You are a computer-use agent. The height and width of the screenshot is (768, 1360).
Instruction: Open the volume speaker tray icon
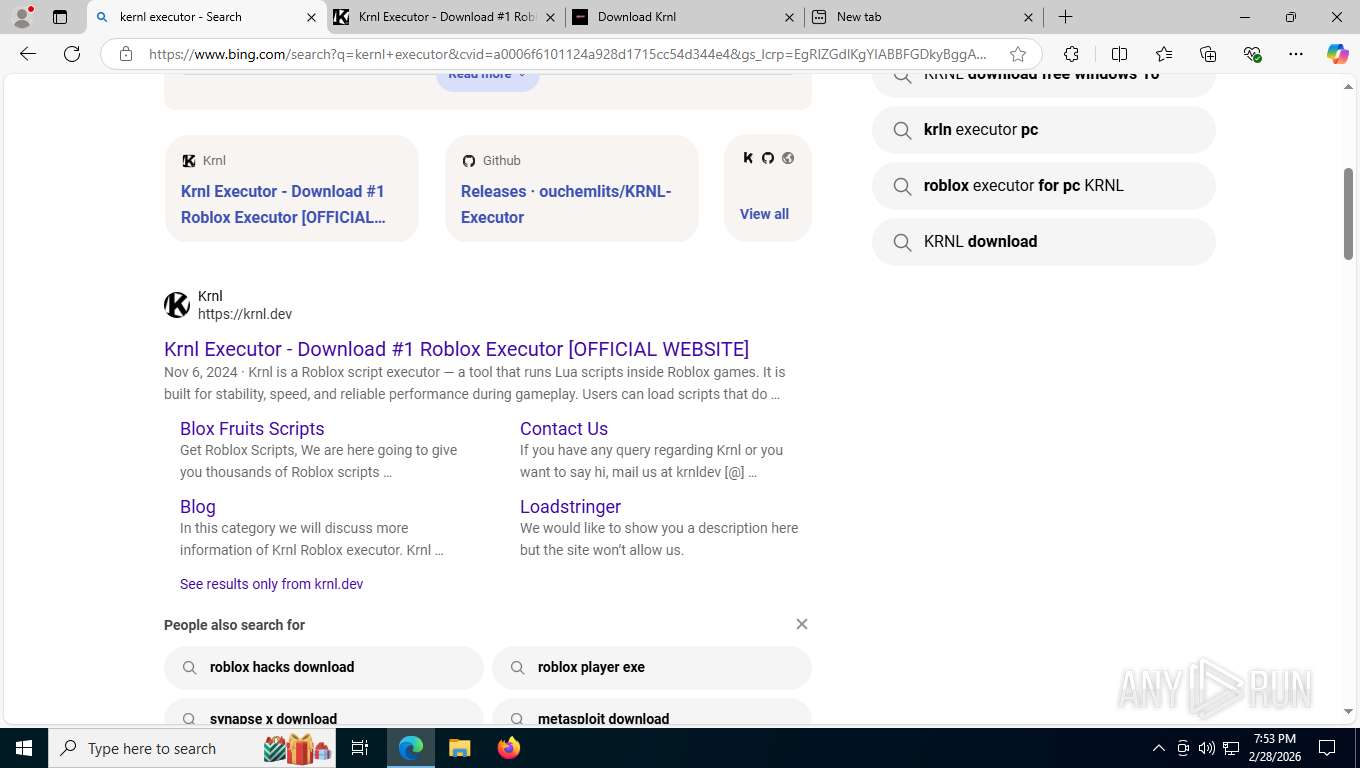(1207, 748)
